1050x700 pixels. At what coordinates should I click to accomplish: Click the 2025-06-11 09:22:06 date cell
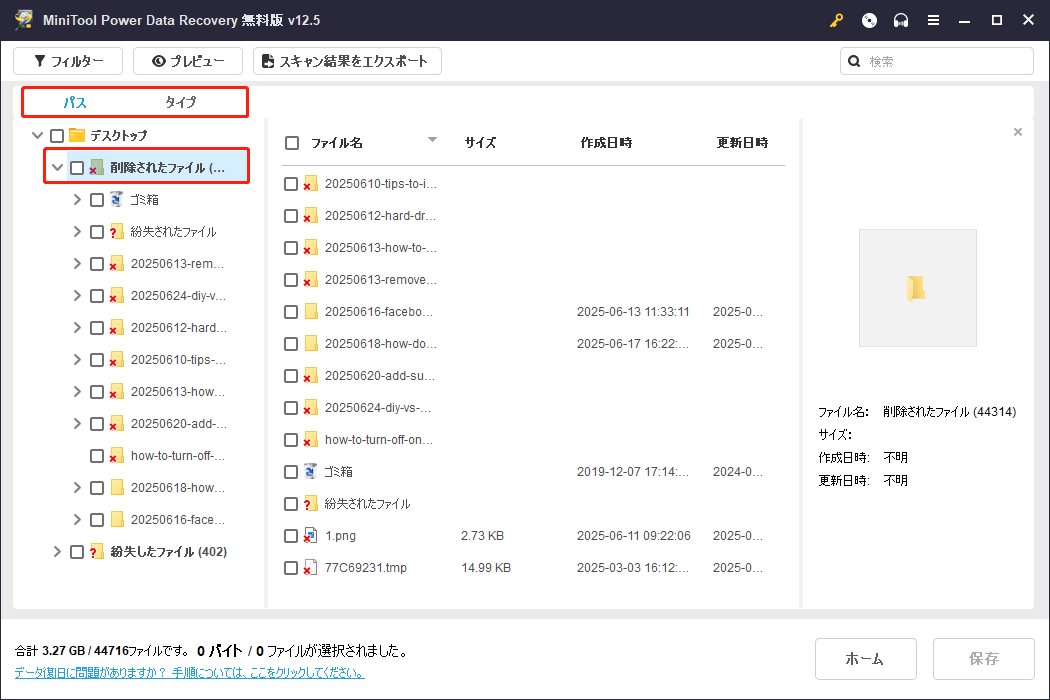pyautogui.click(x=633, y=536)
